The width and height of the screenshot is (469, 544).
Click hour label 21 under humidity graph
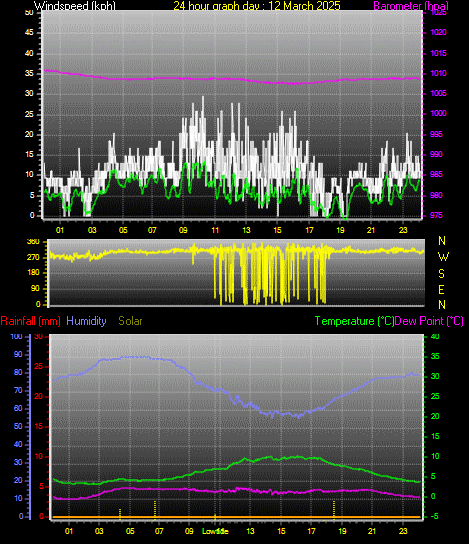[372, 531]
